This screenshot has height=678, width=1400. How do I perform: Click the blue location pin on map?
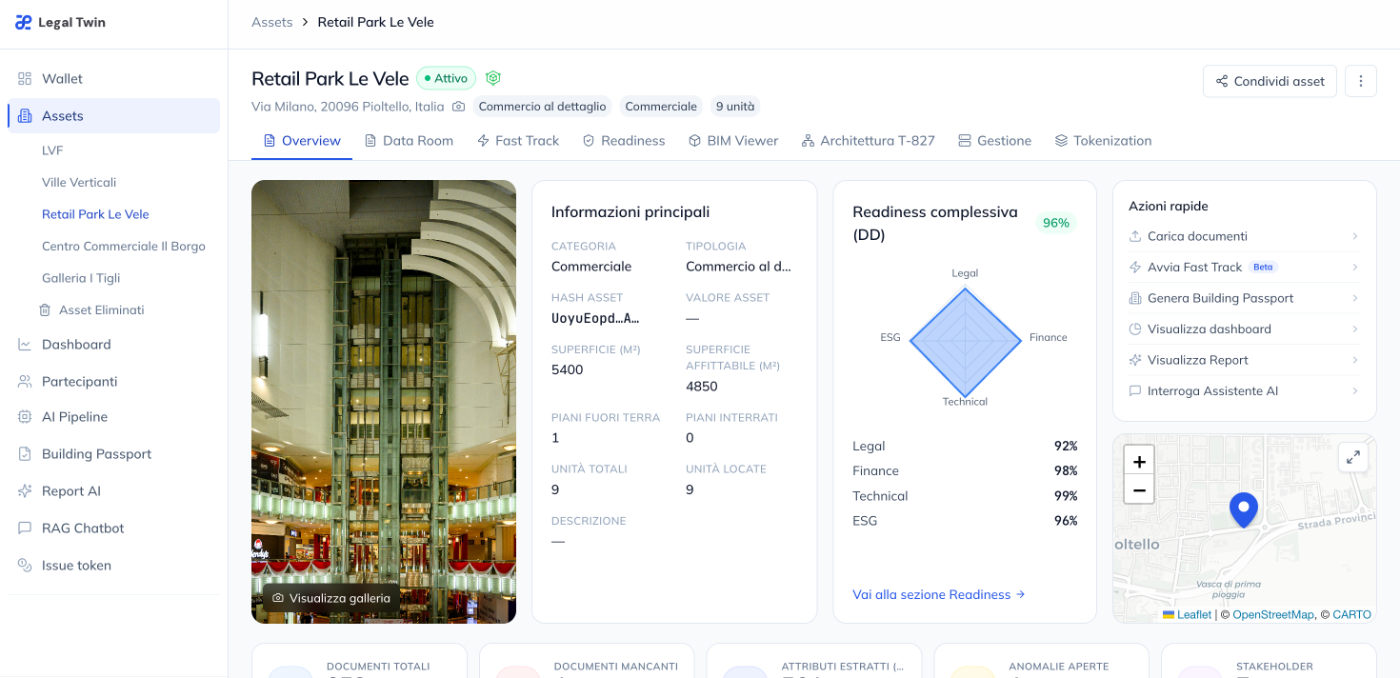(1243, 509)
